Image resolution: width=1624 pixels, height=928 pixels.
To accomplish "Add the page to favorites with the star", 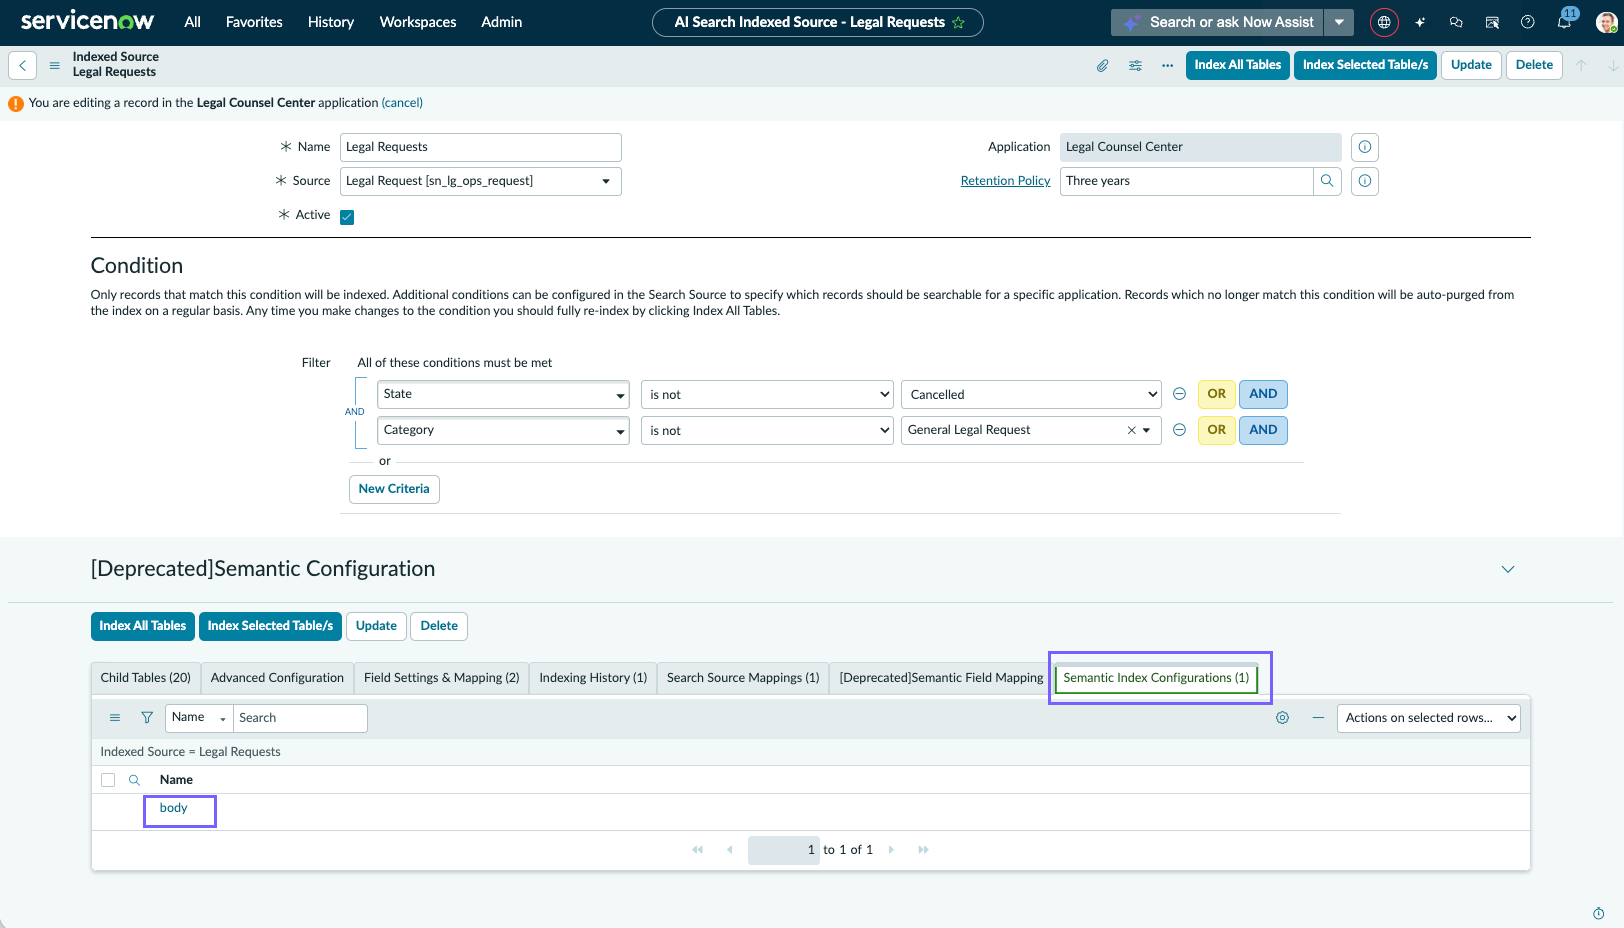I will tap(958, 22).
